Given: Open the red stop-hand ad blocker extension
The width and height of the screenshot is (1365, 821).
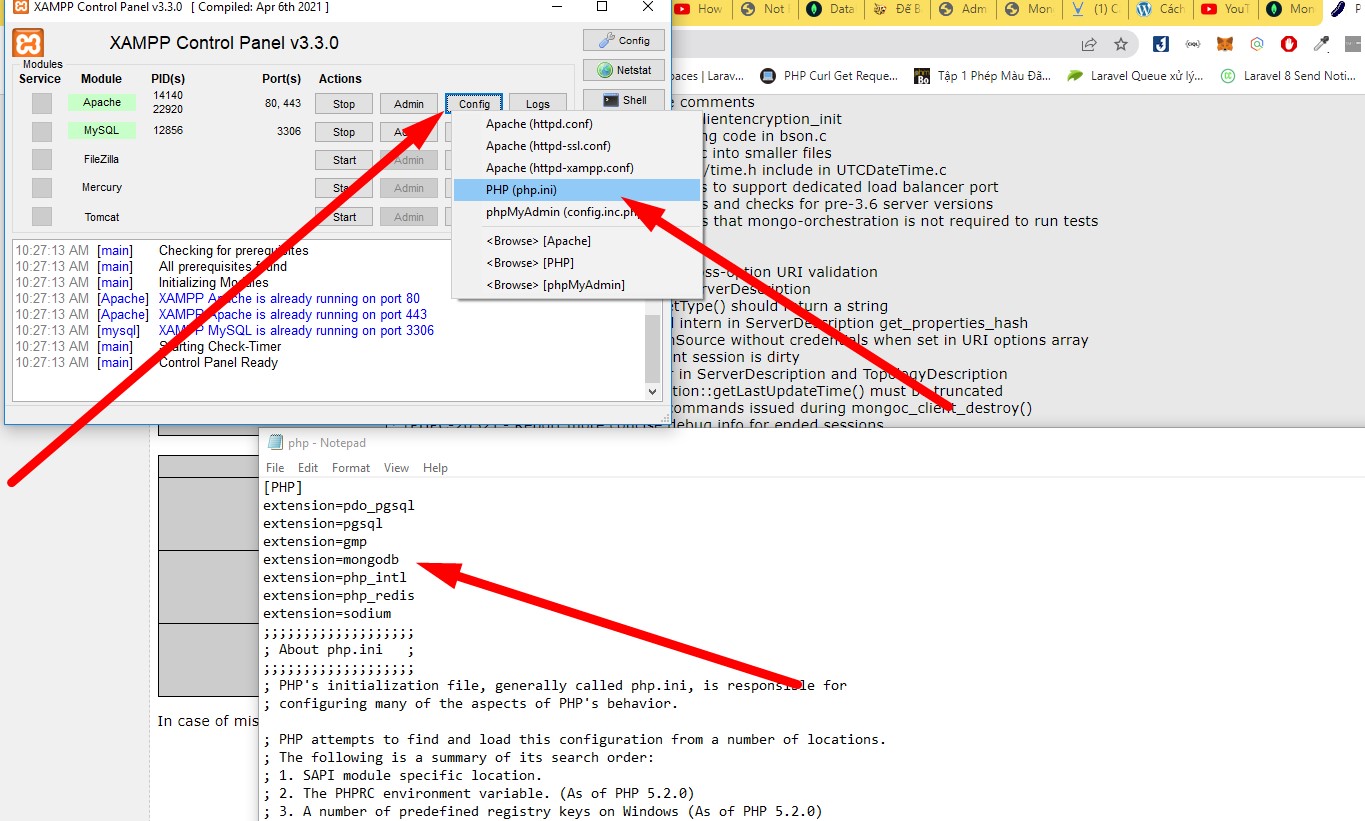Looking at the screenshot, I should 1289,44.
